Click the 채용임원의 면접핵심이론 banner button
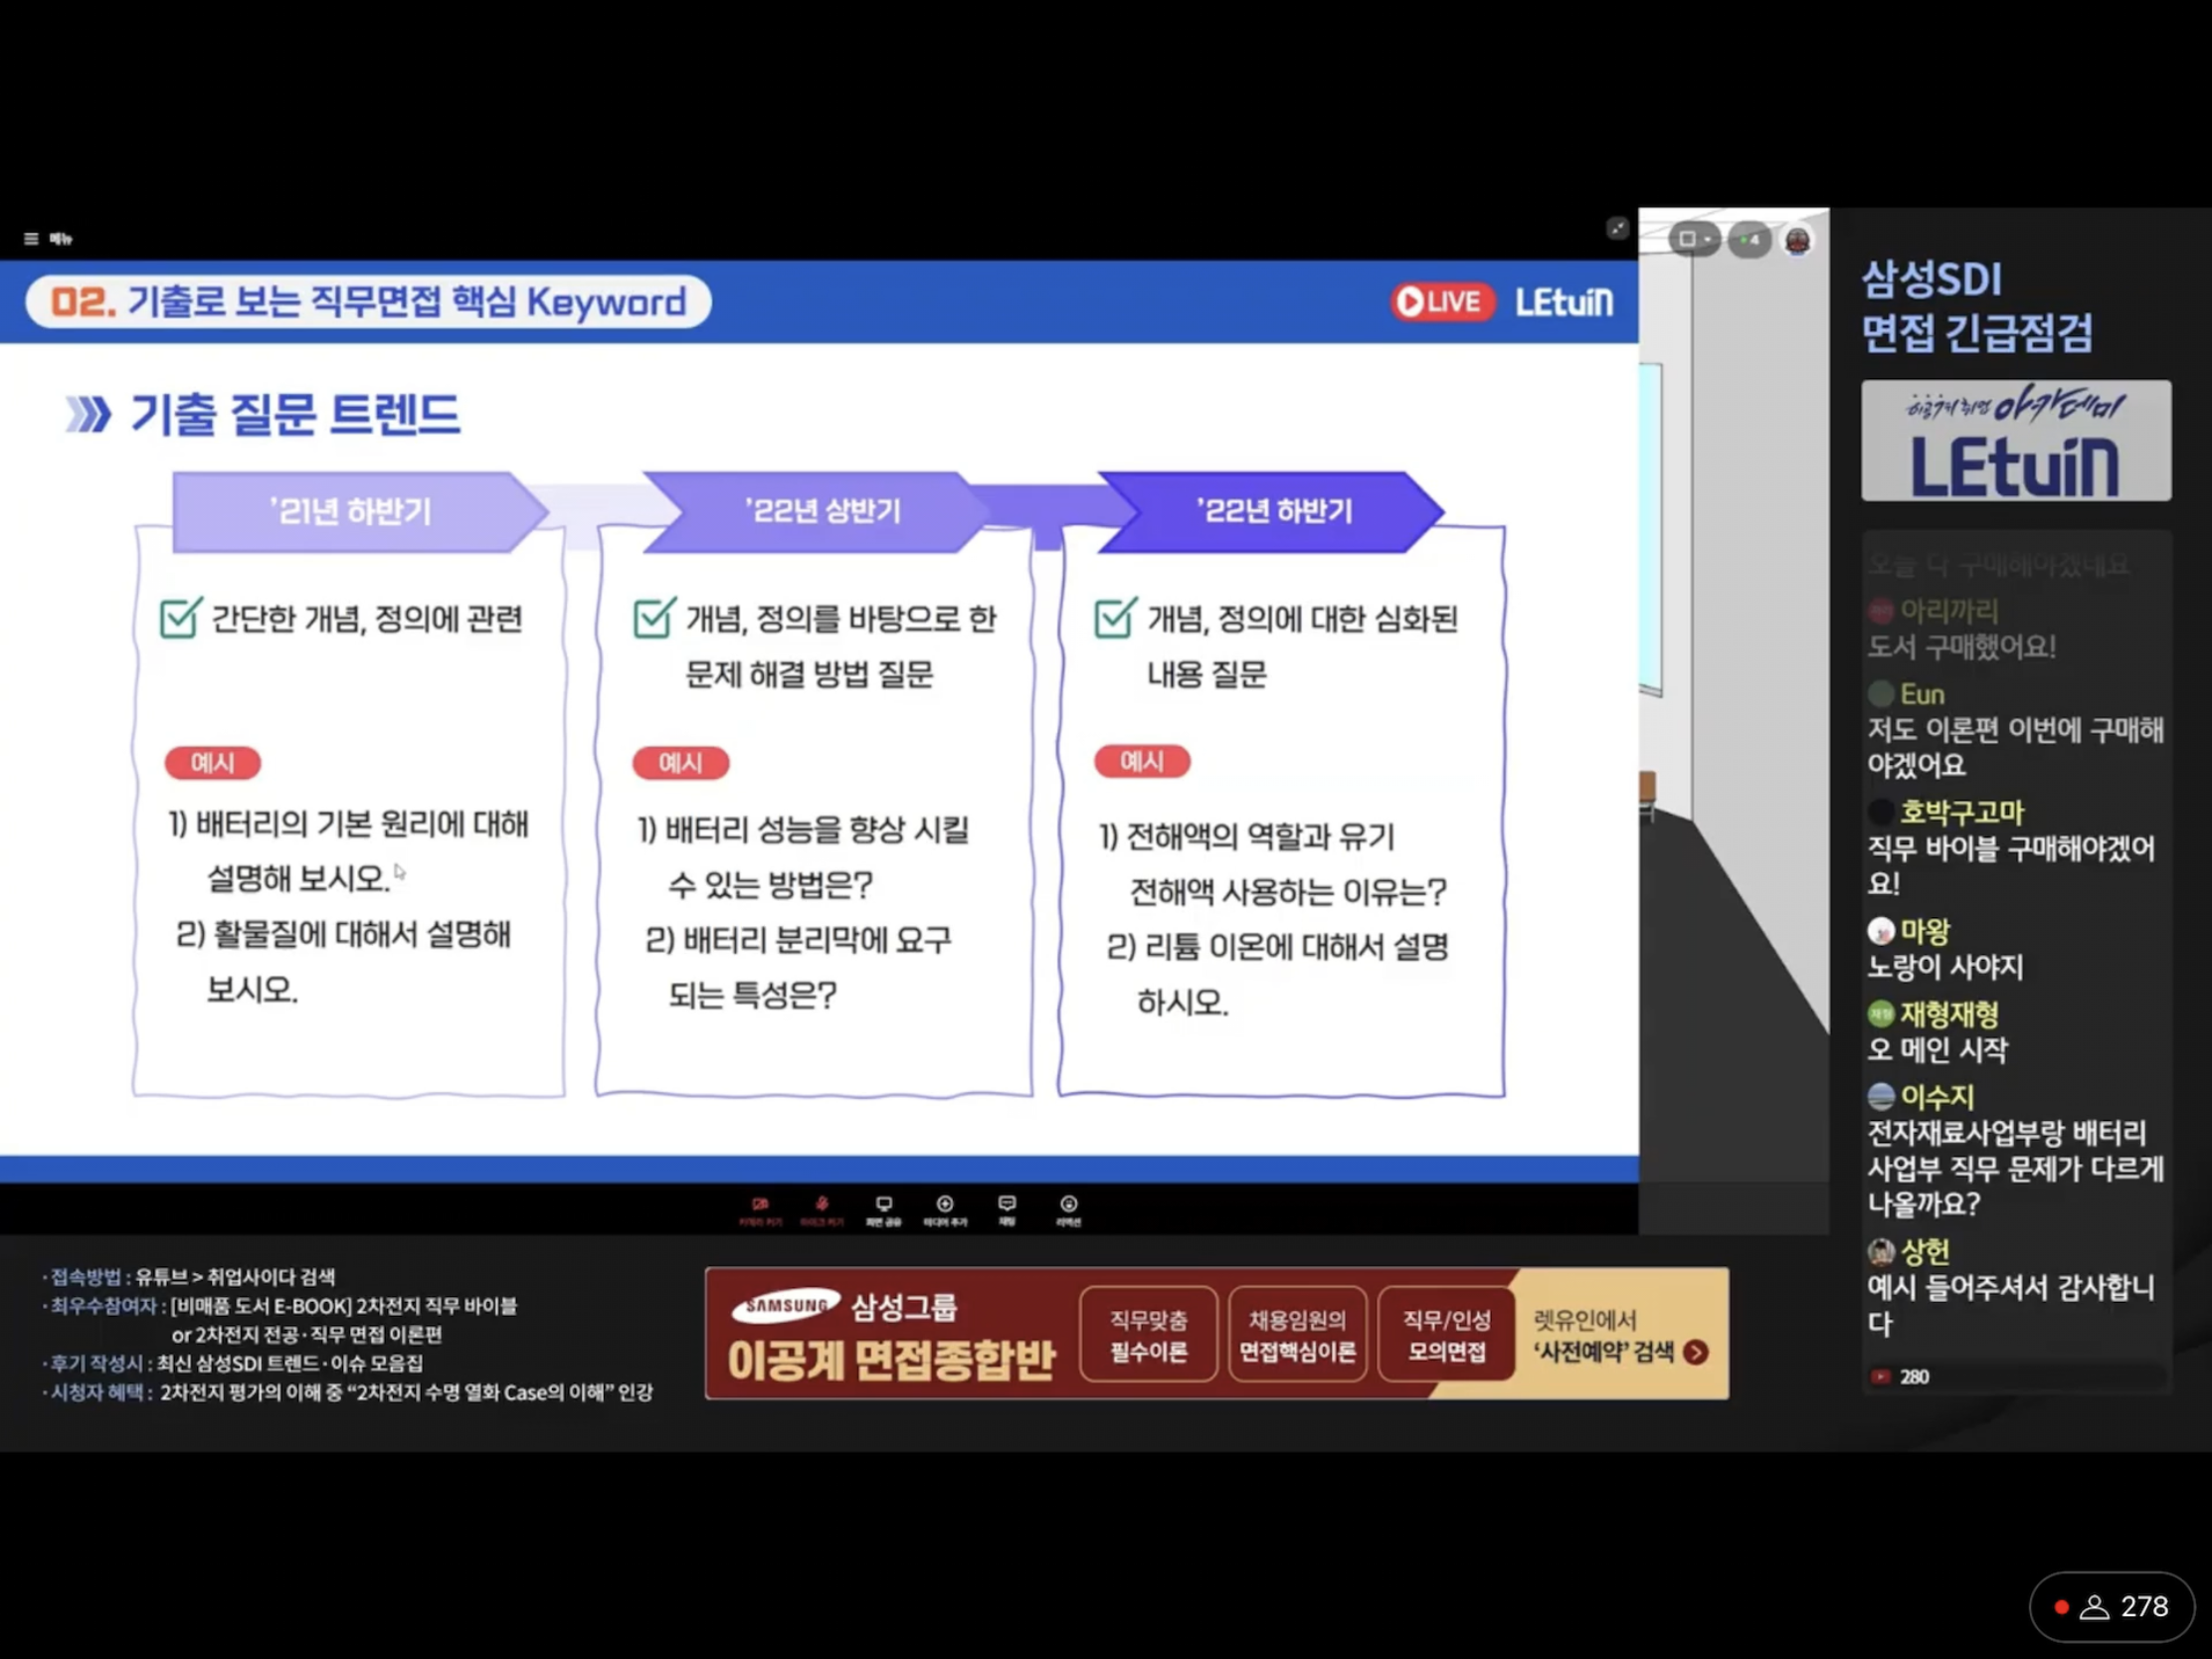 coord(1297,1335)
